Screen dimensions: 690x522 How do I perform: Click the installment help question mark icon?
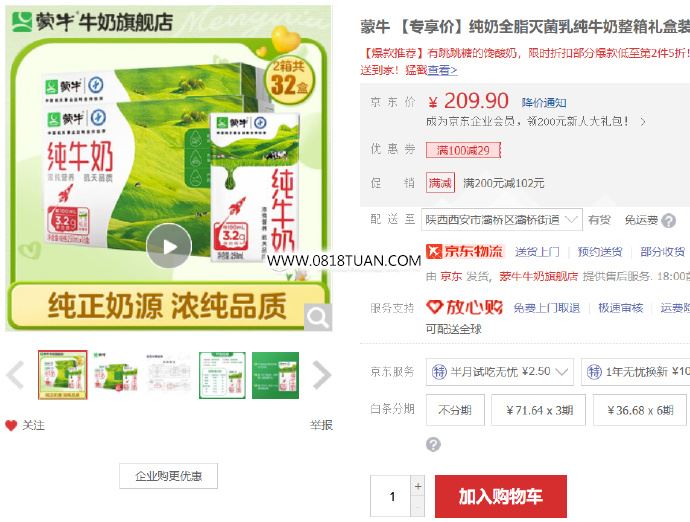[x=433, y=444]
